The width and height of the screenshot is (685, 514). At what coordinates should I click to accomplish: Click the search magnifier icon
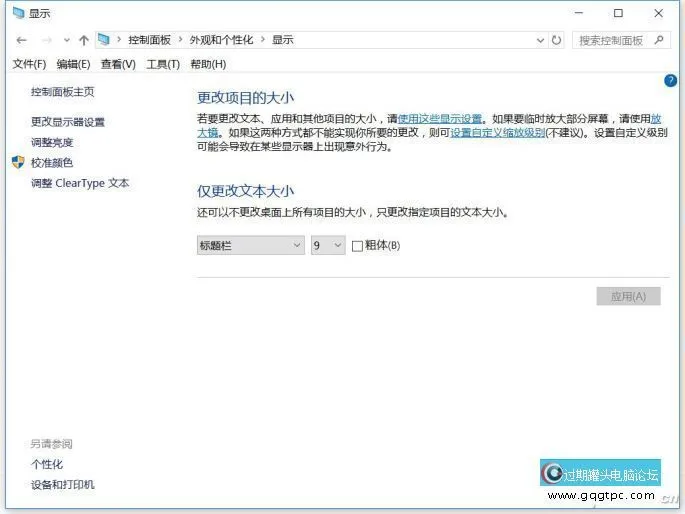[x=659, y=40]
